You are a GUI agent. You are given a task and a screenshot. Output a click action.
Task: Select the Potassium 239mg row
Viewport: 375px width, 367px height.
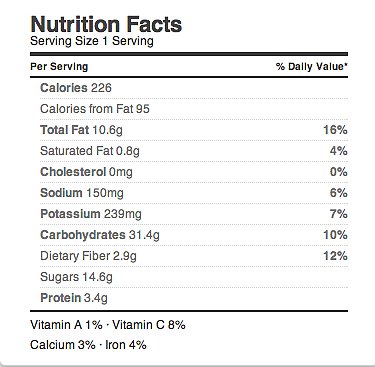click(194, 214)
